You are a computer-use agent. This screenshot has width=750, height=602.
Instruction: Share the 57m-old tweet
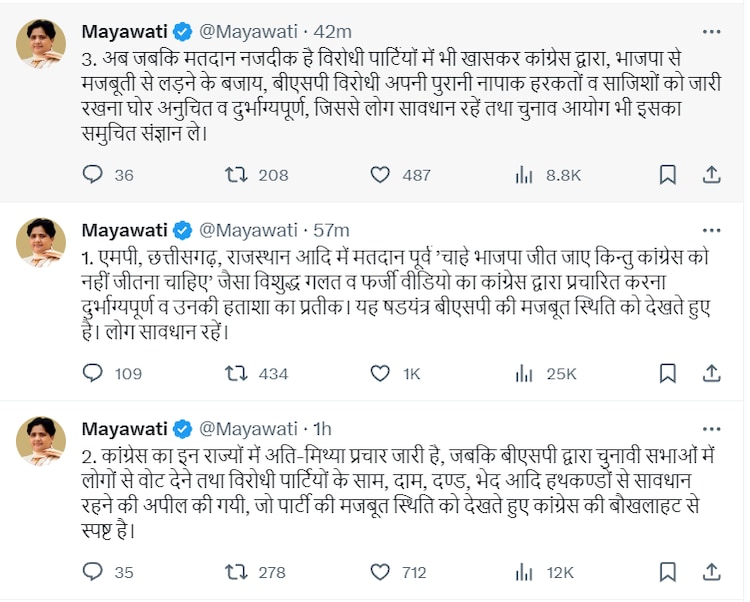click(711, 374)
